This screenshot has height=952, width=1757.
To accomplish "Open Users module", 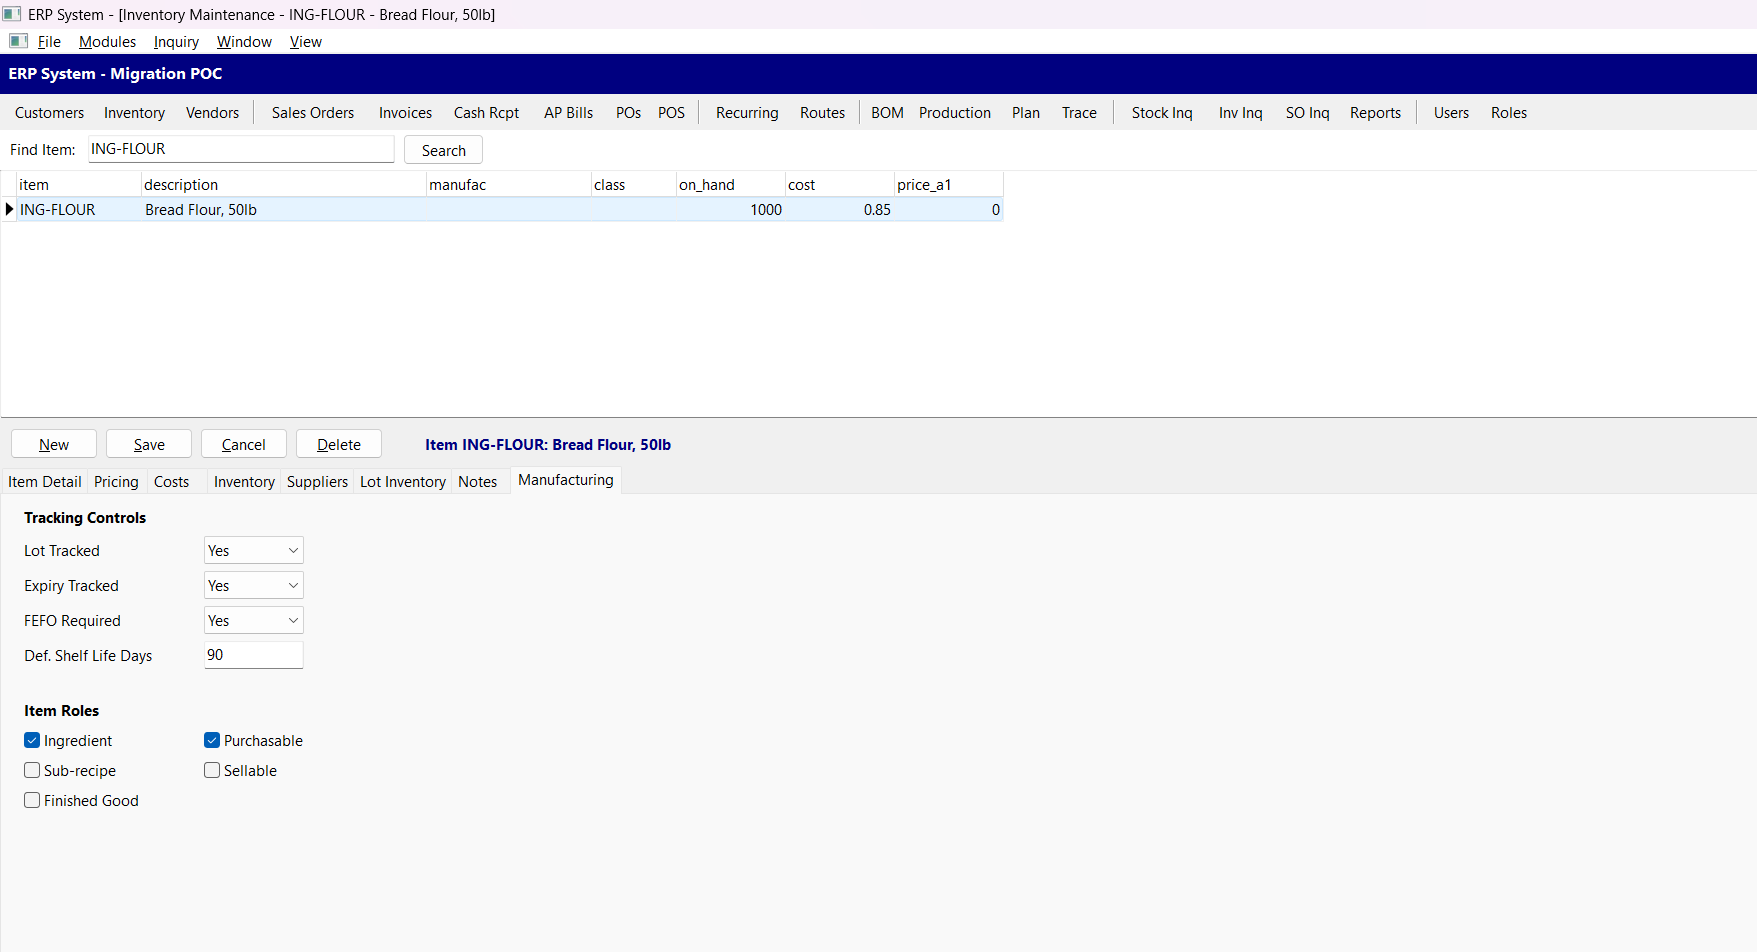I will click(x=1451, y=112).
